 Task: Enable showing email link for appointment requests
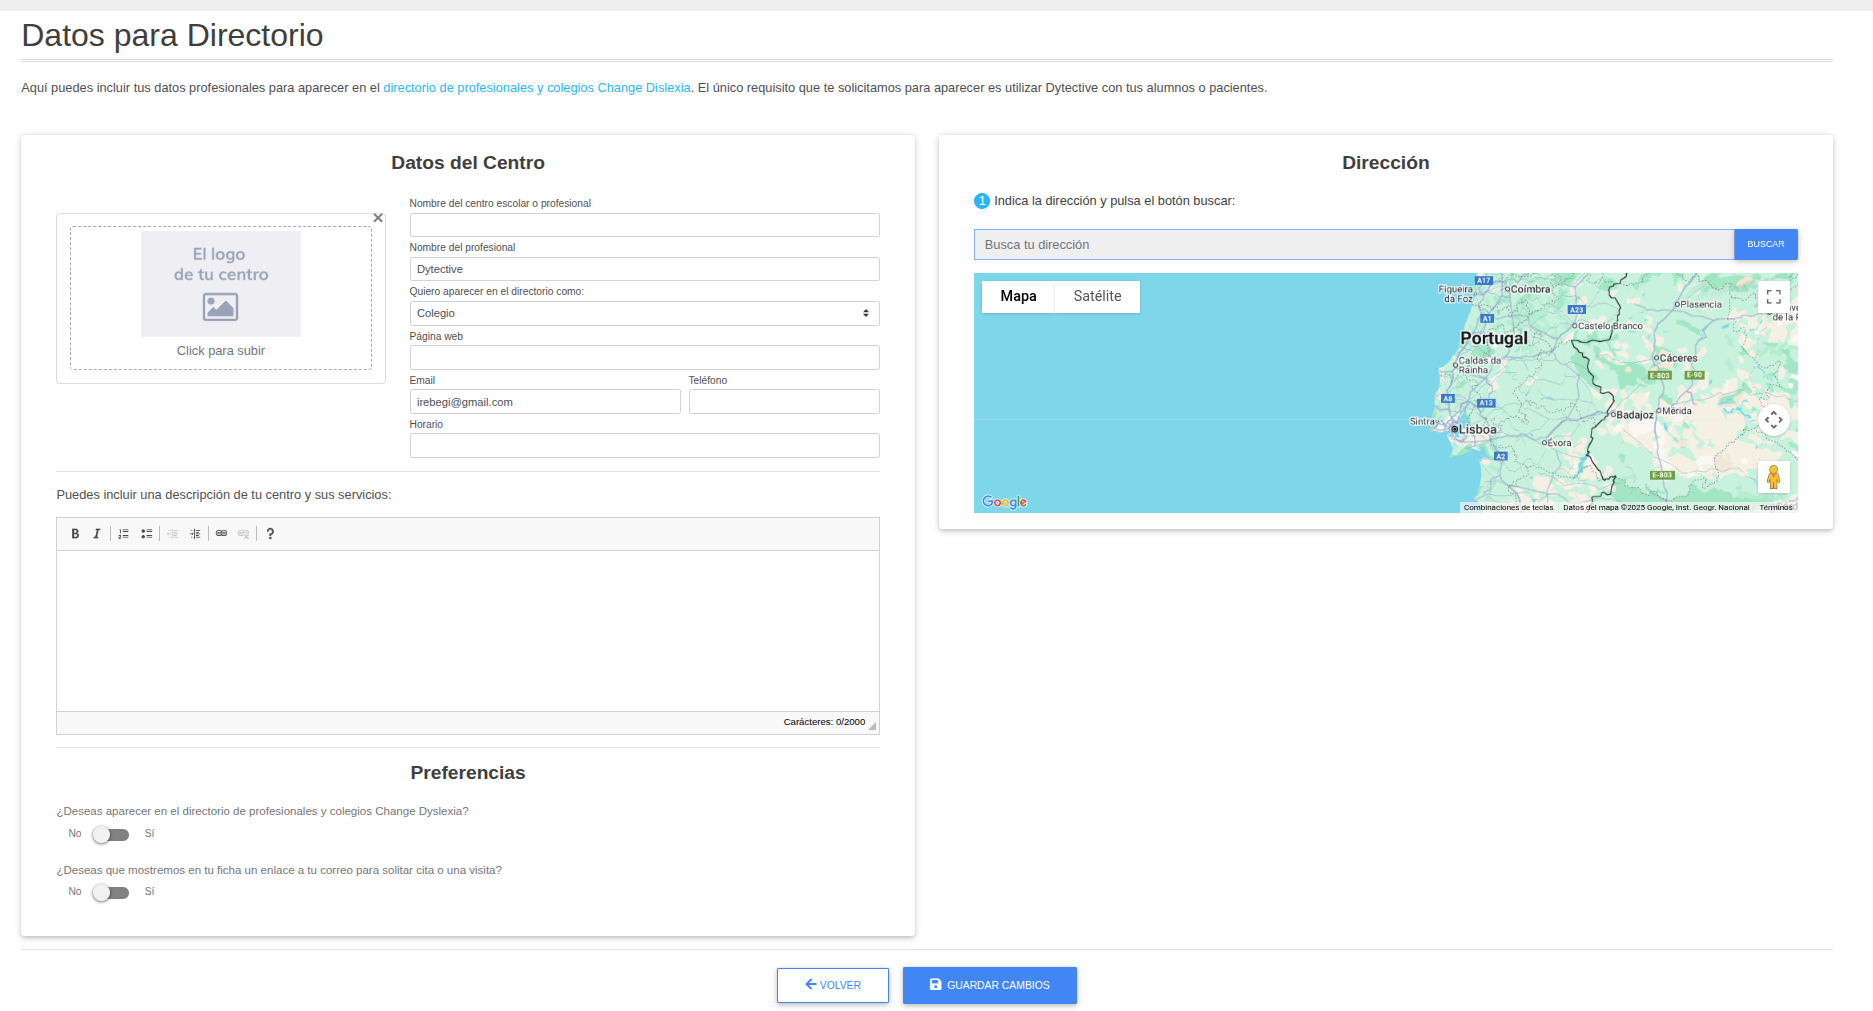(x=111, y=892)
